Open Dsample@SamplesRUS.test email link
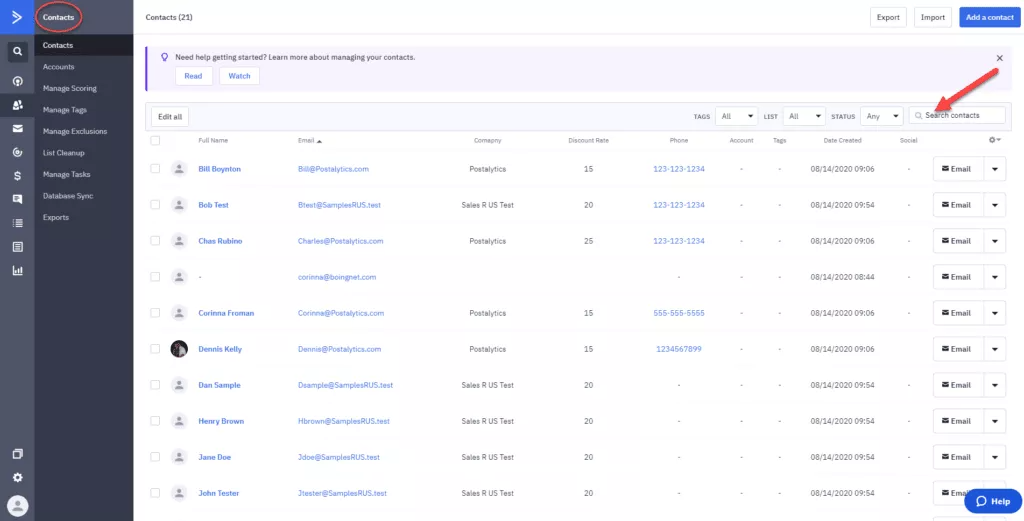1024x521 pixels. coord(345,385)
